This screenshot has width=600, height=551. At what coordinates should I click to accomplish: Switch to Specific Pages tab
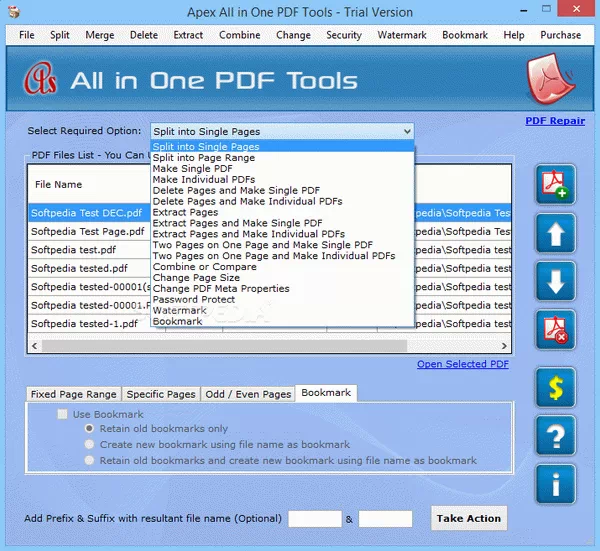point(161,394)
